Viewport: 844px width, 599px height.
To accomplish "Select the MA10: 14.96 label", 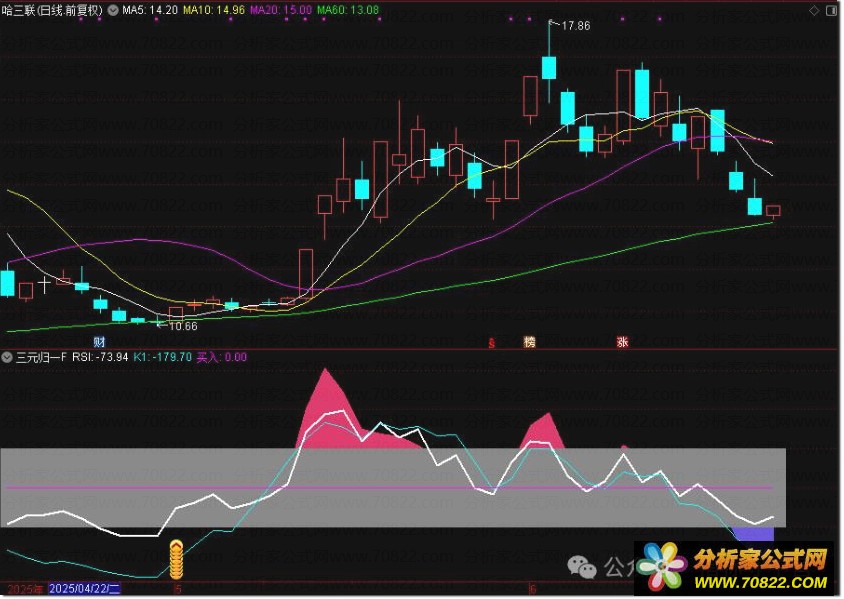I will (x=214, y=10).
